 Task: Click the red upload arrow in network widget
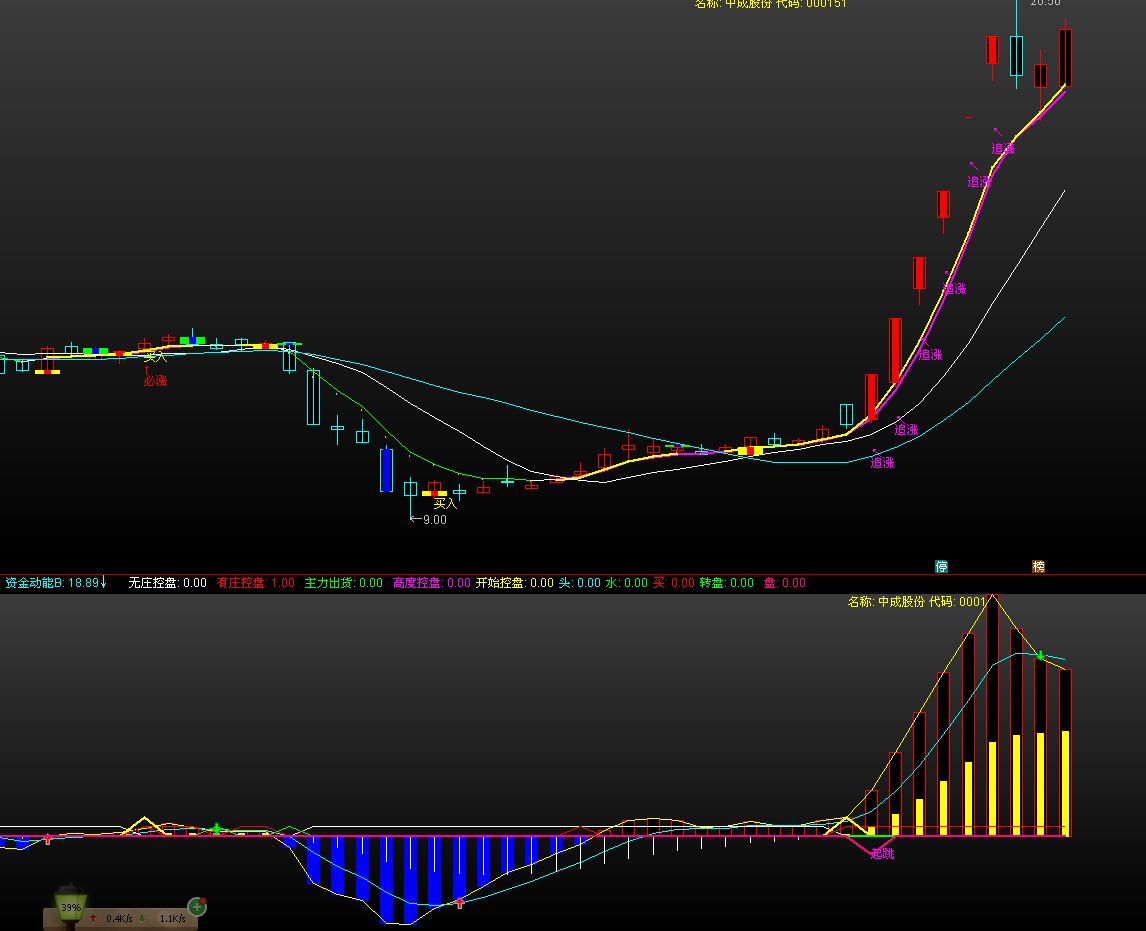(93, 919)
